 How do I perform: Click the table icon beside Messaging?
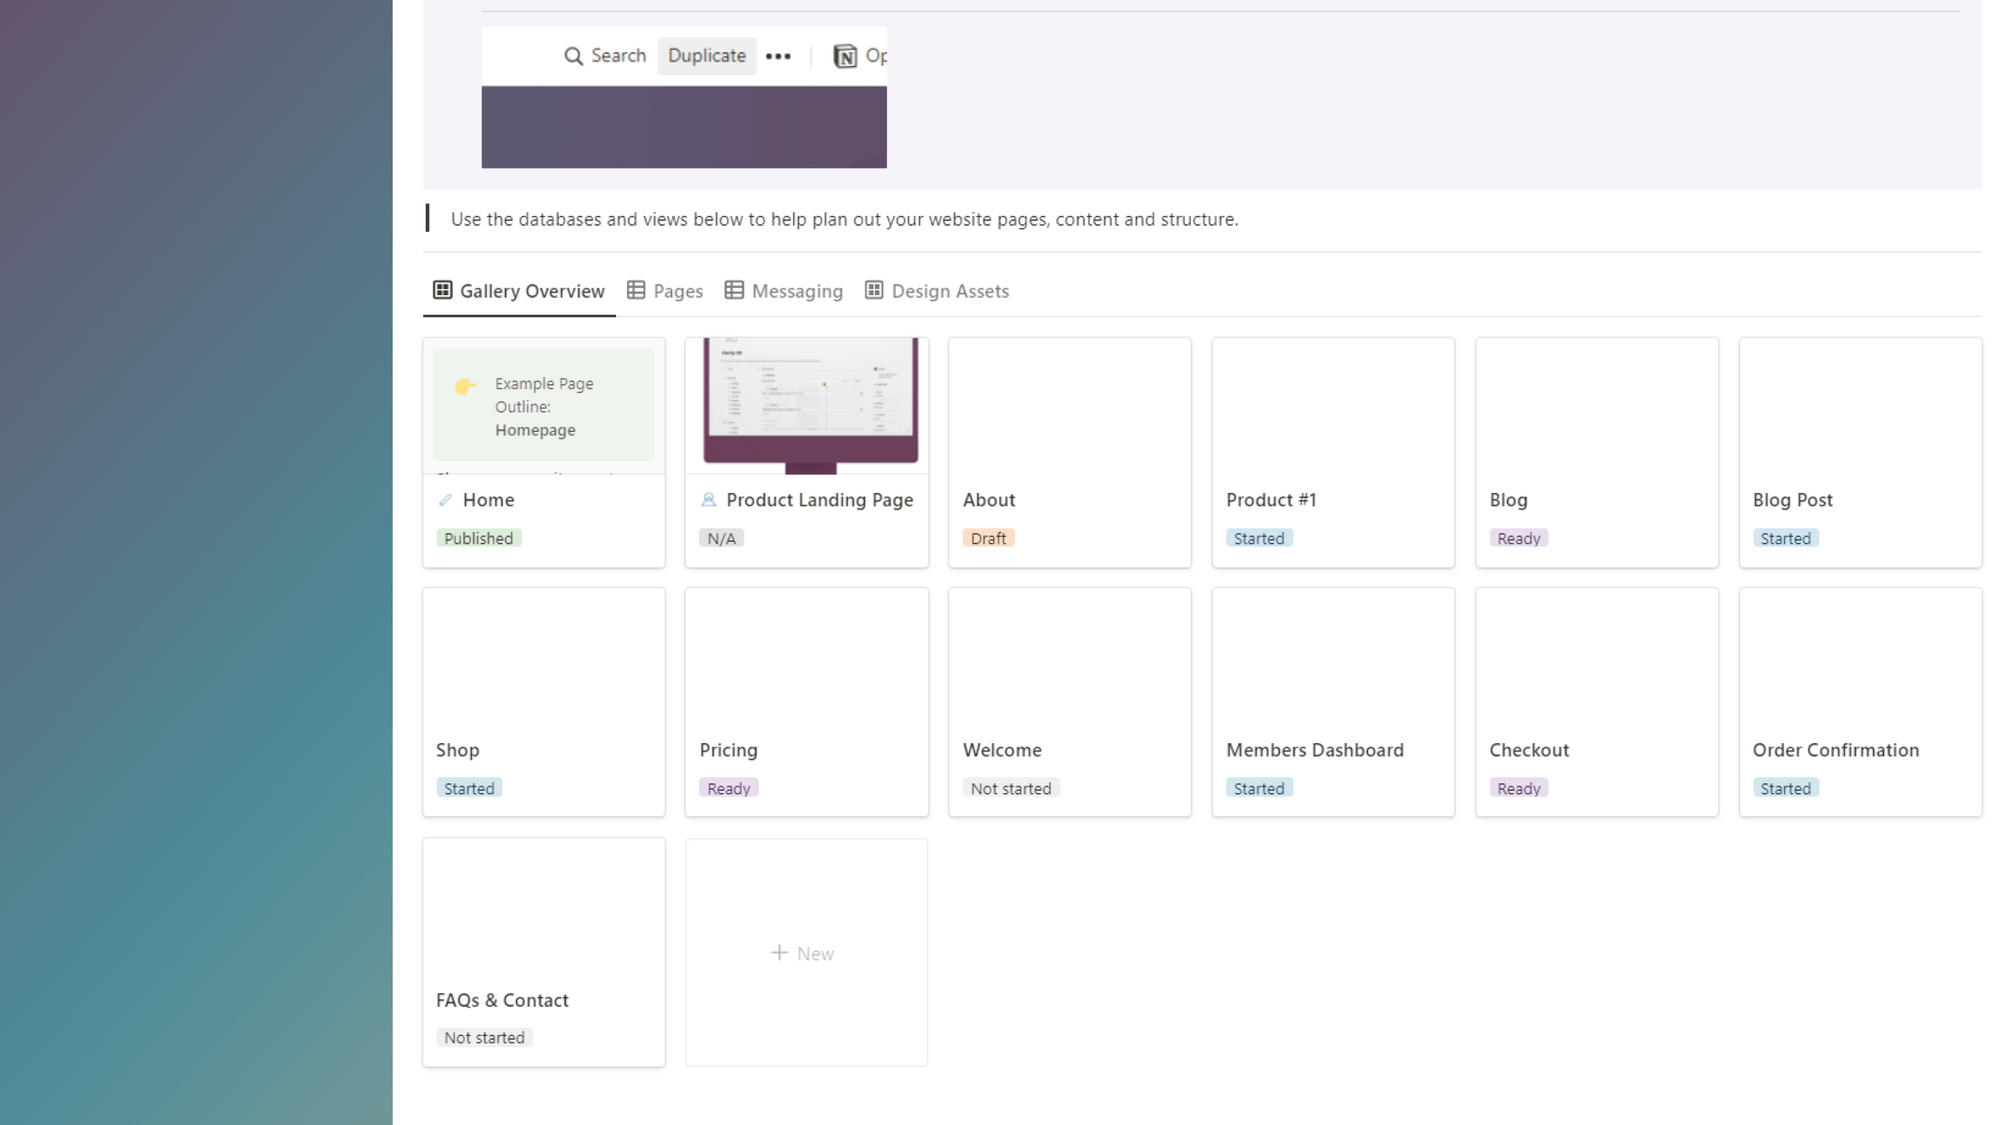point(735,290)
